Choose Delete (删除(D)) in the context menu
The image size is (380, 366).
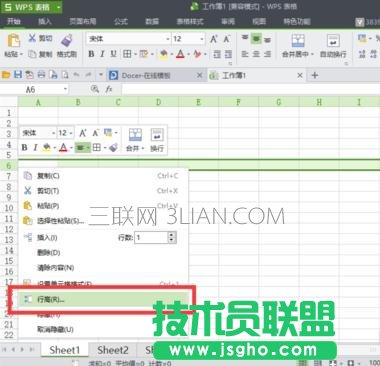coord(103,252)
